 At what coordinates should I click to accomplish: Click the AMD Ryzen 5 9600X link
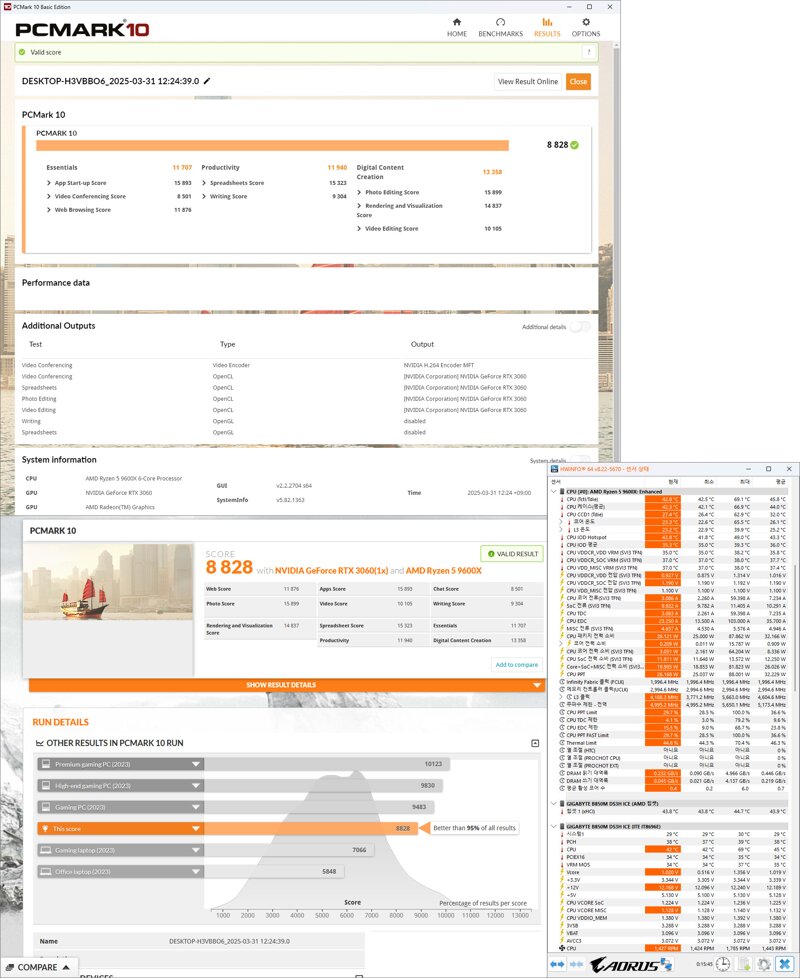click(443, 571)
